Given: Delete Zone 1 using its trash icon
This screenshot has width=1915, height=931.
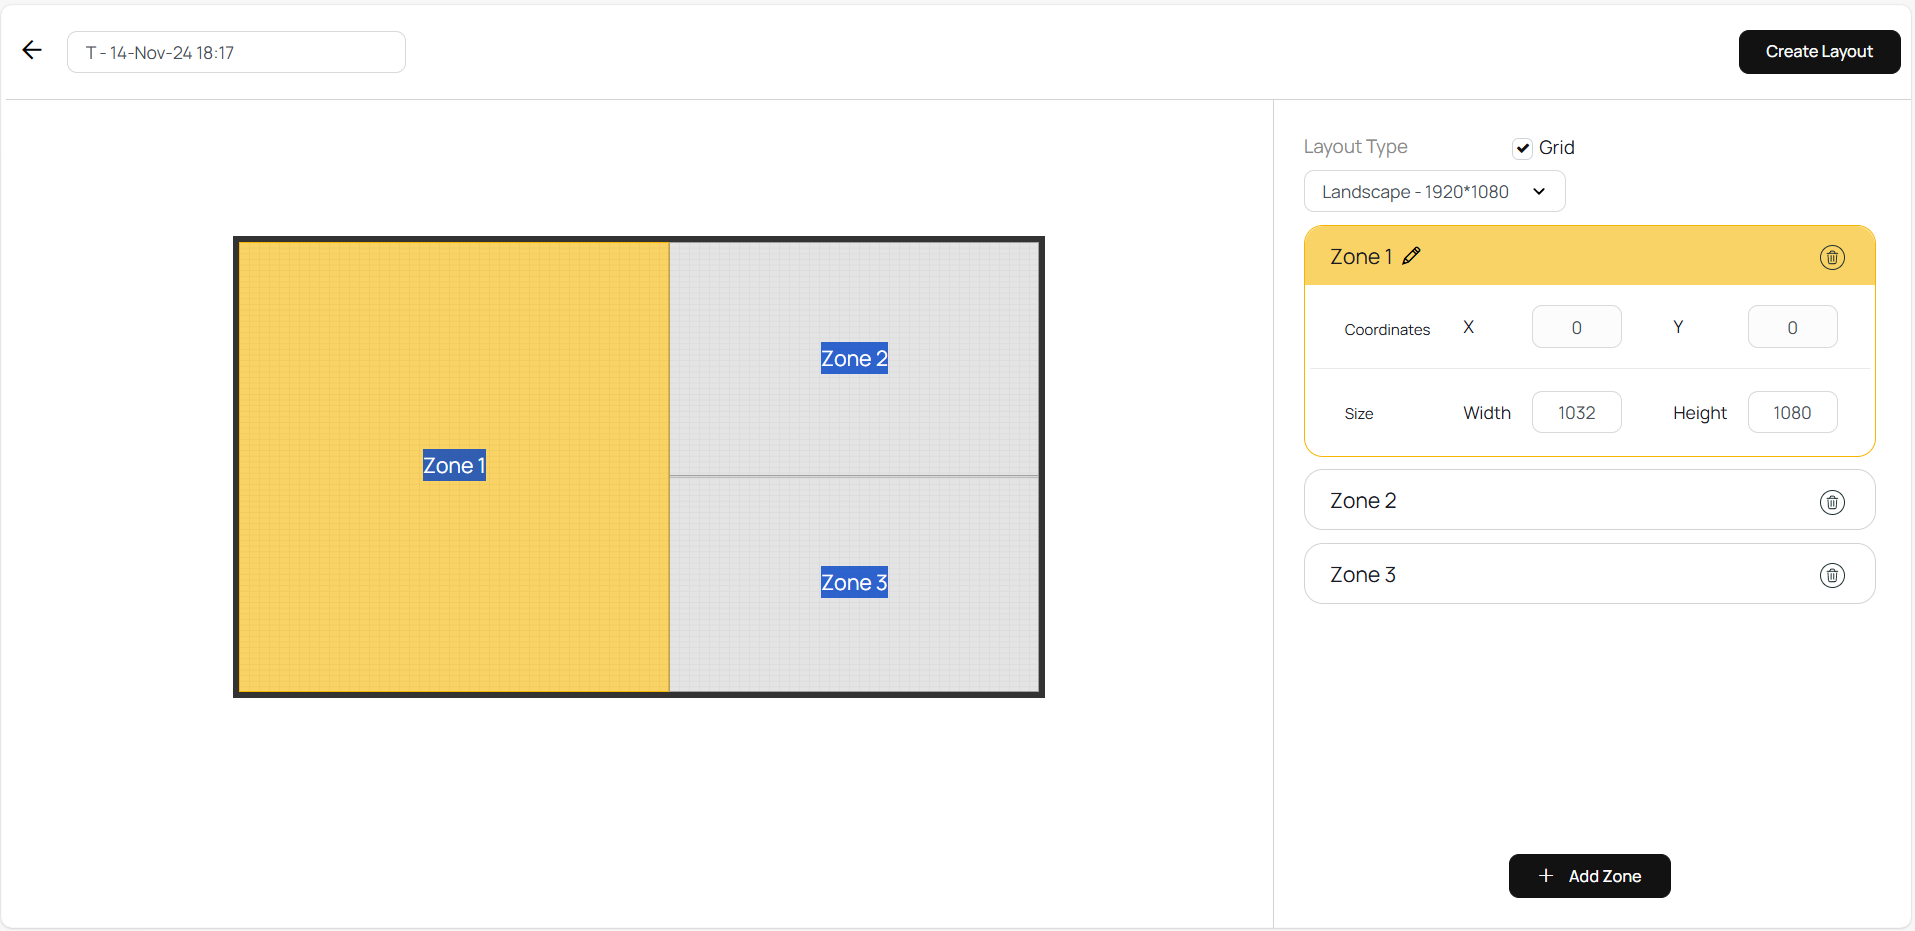Looking at the screenshot, I should pyautogui.click(x=1832, y=258).
